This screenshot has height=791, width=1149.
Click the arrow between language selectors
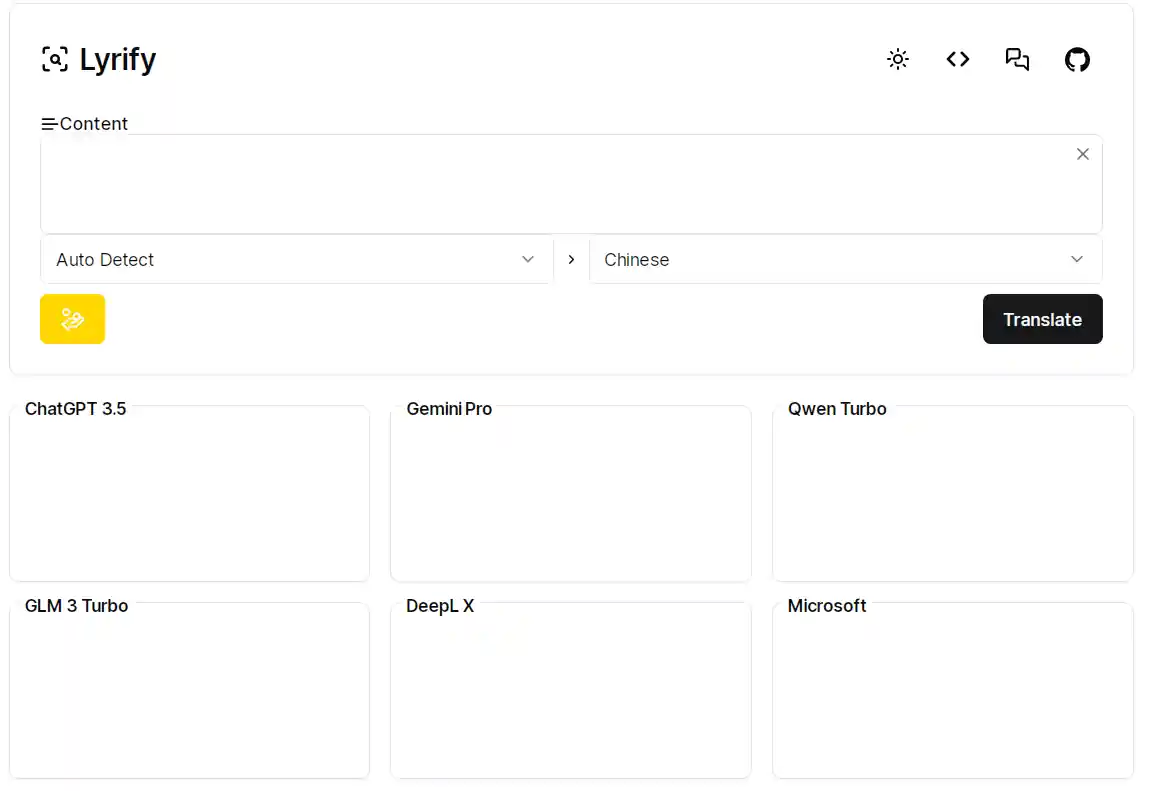click(x=571, y=260)
